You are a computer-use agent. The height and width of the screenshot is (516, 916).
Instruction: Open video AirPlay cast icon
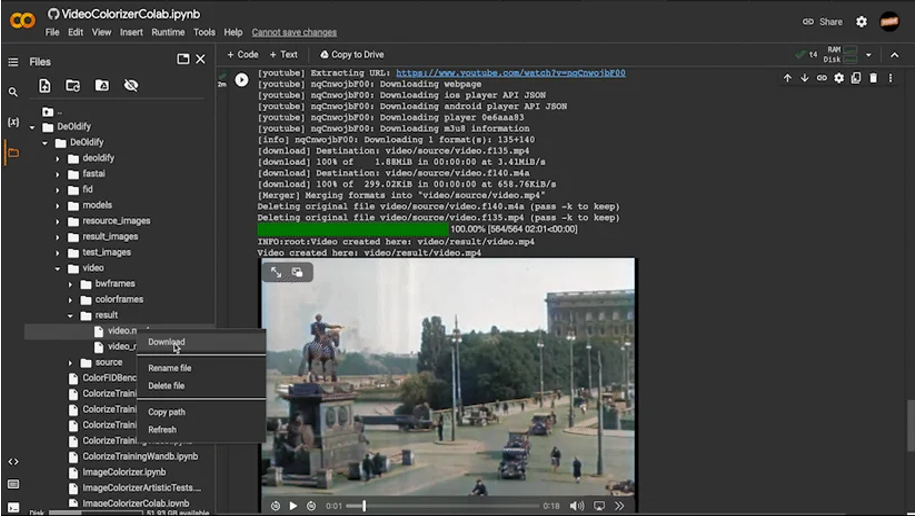599,506
